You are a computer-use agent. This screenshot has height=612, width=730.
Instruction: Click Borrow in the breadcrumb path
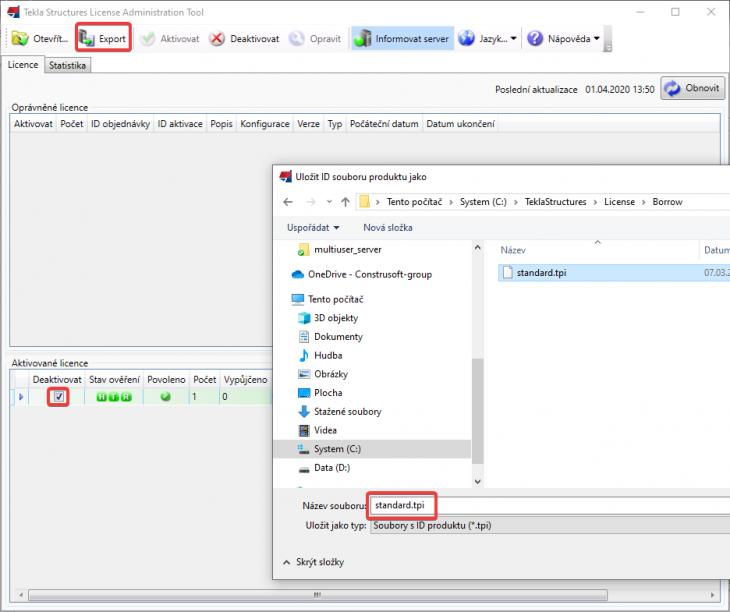point(667,202)
